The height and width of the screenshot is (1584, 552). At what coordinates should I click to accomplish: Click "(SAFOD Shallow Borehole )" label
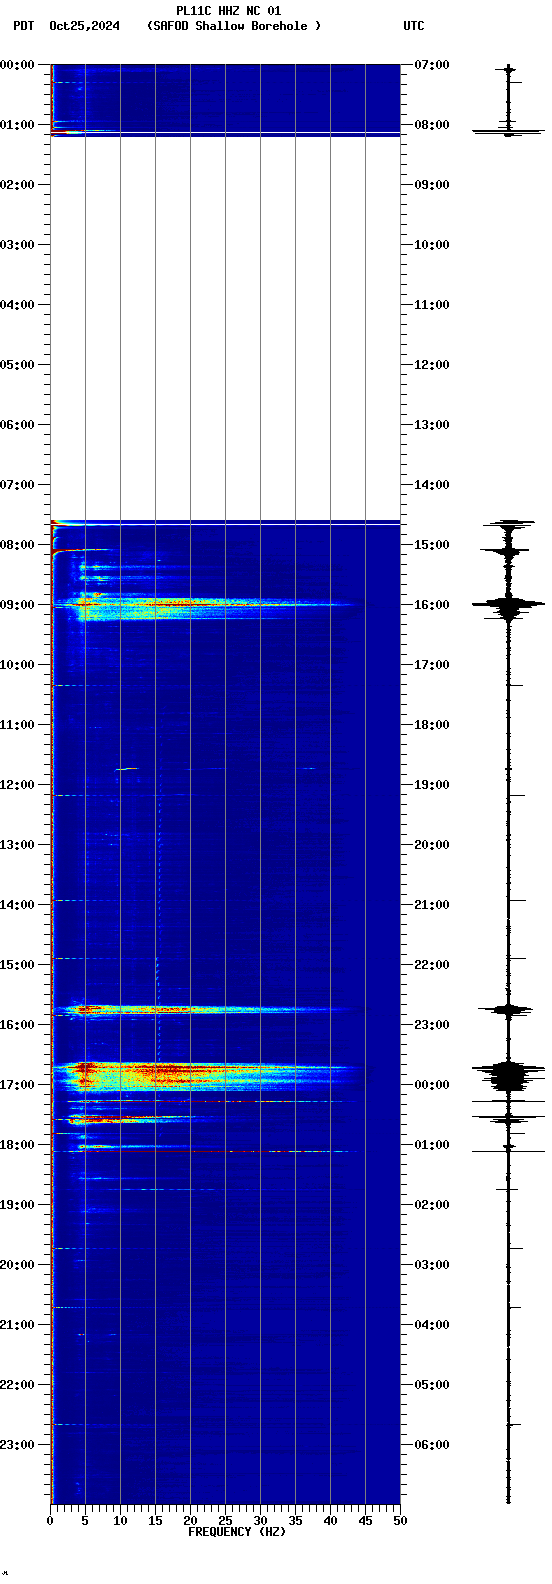(x=234, y=26)
